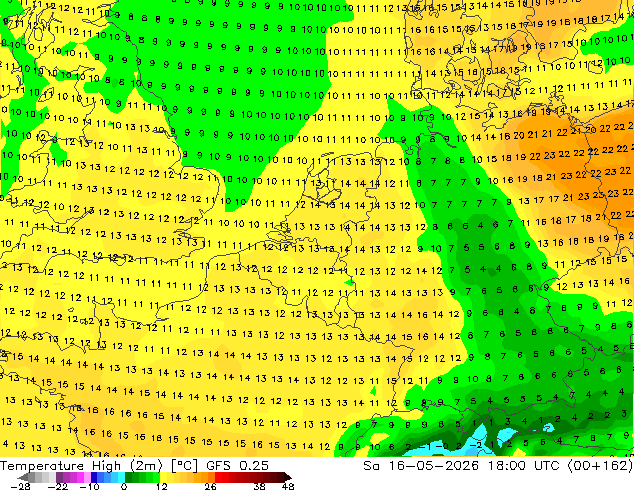This screenshot has width=634, height=490.
Task: Click the '(00+162)' forecast hour label
Action: point(600,466)
